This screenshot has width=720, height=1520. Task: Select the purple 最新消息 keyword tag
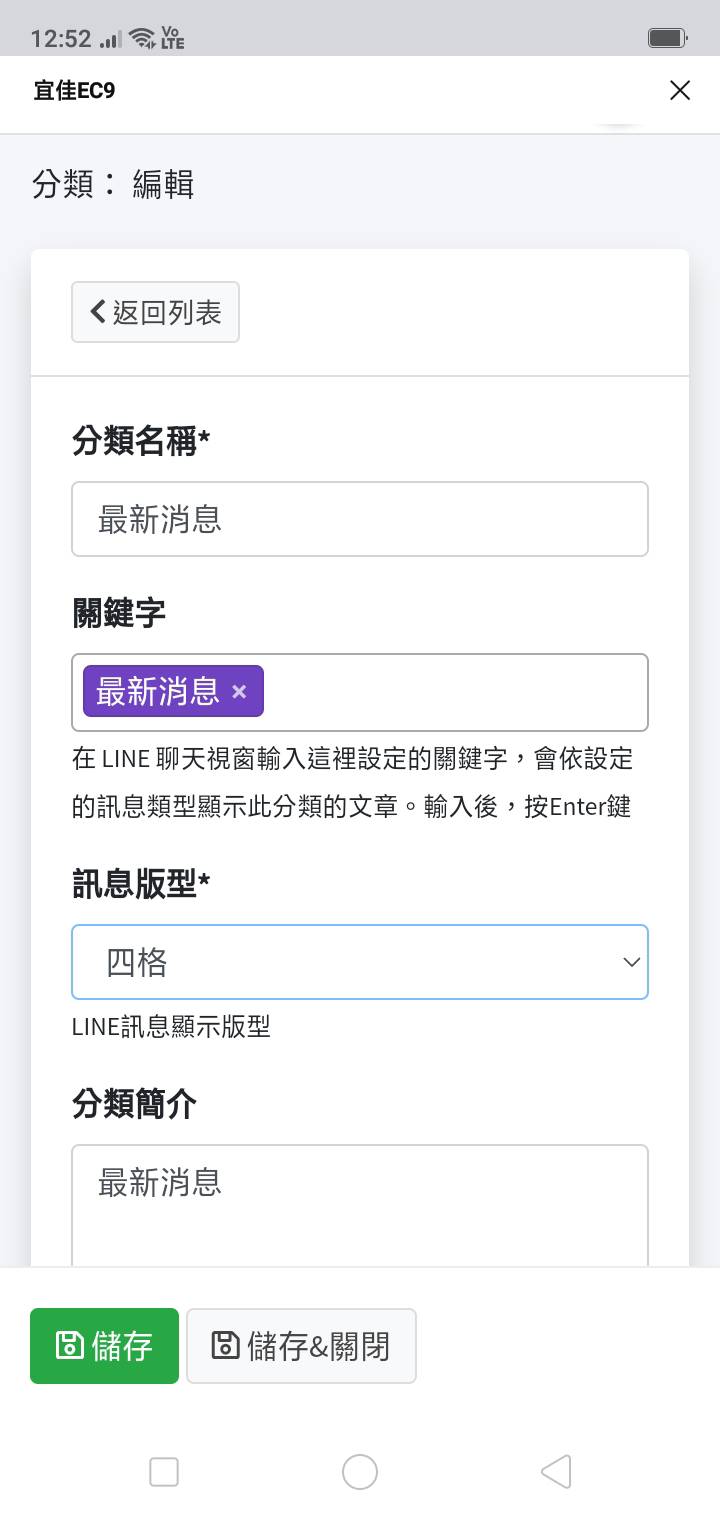pyautogui.click(x=157, y=691)
